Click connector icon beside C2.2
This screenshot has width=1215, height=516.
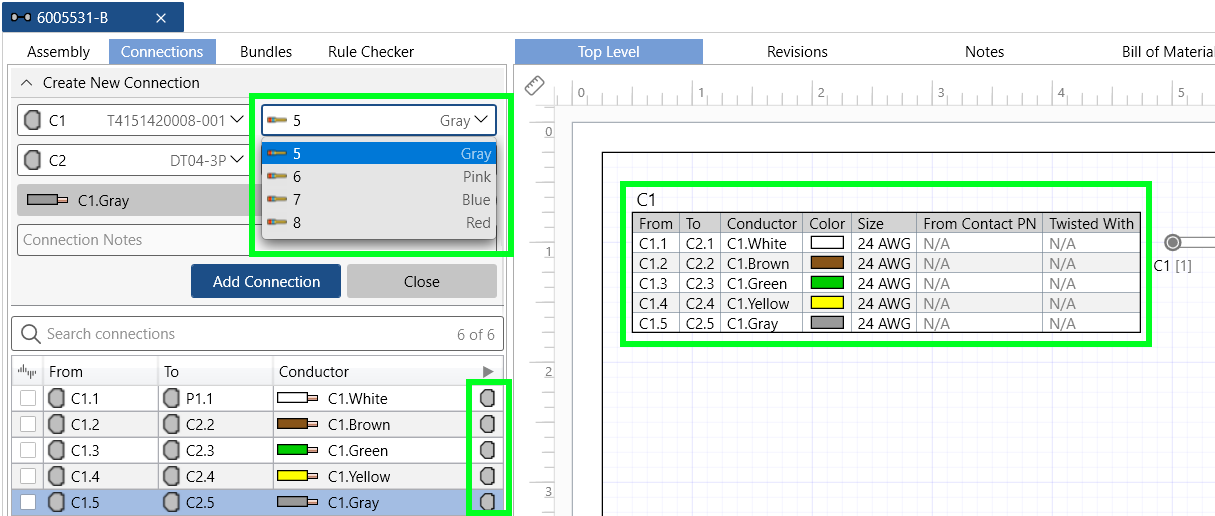tap(171, 424)
